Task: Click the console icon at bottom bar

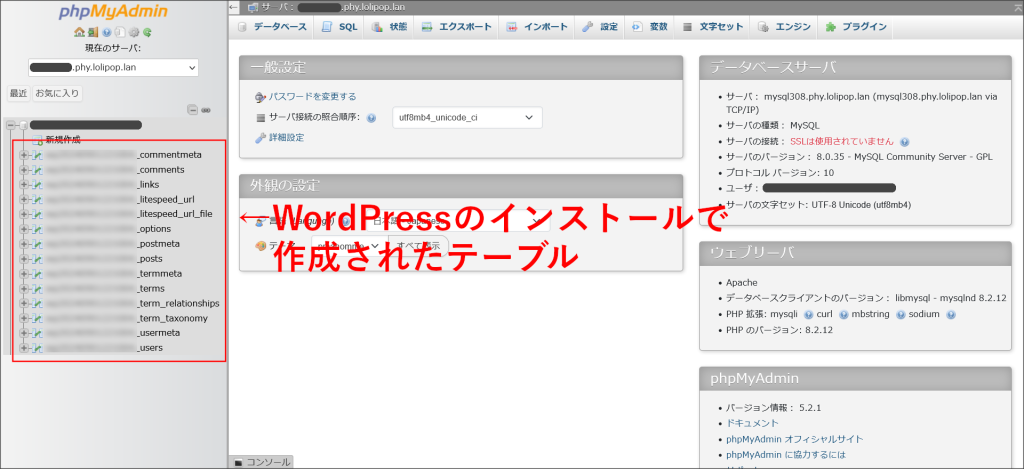Action: click(x=238, y=462)
